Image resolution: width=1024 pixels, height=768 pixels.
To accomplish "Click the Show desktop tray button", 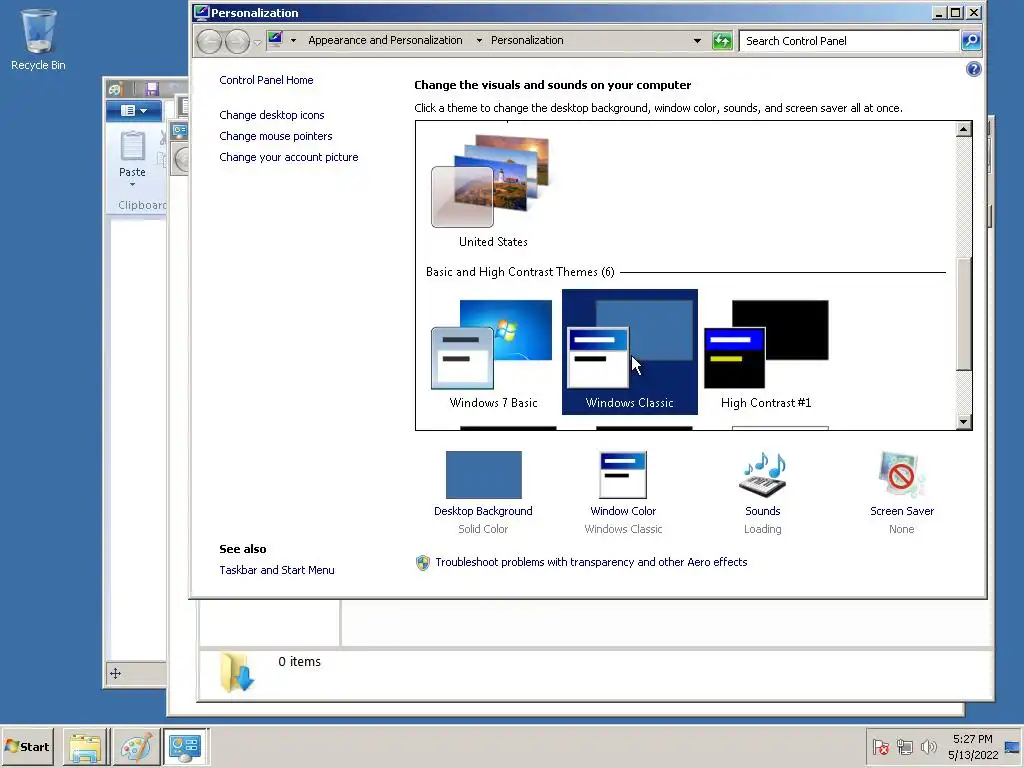I will (x=1013, y=746).
